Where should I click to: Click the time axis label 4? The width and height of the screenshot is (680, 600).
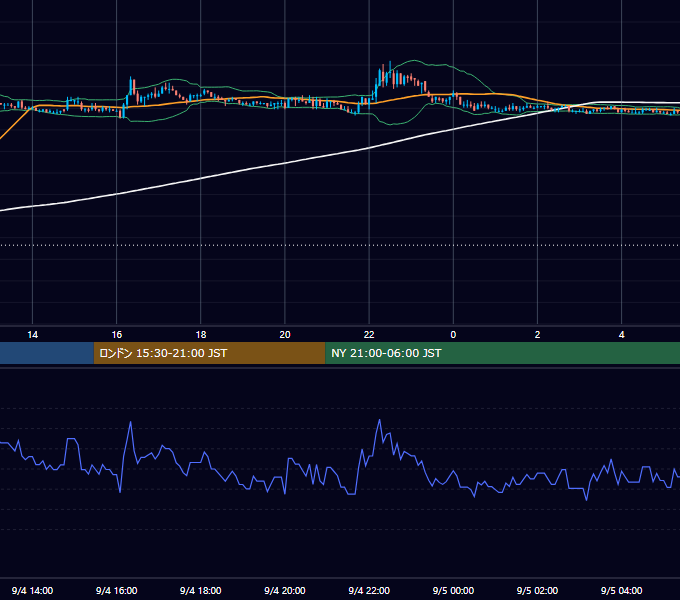[621, 335]
